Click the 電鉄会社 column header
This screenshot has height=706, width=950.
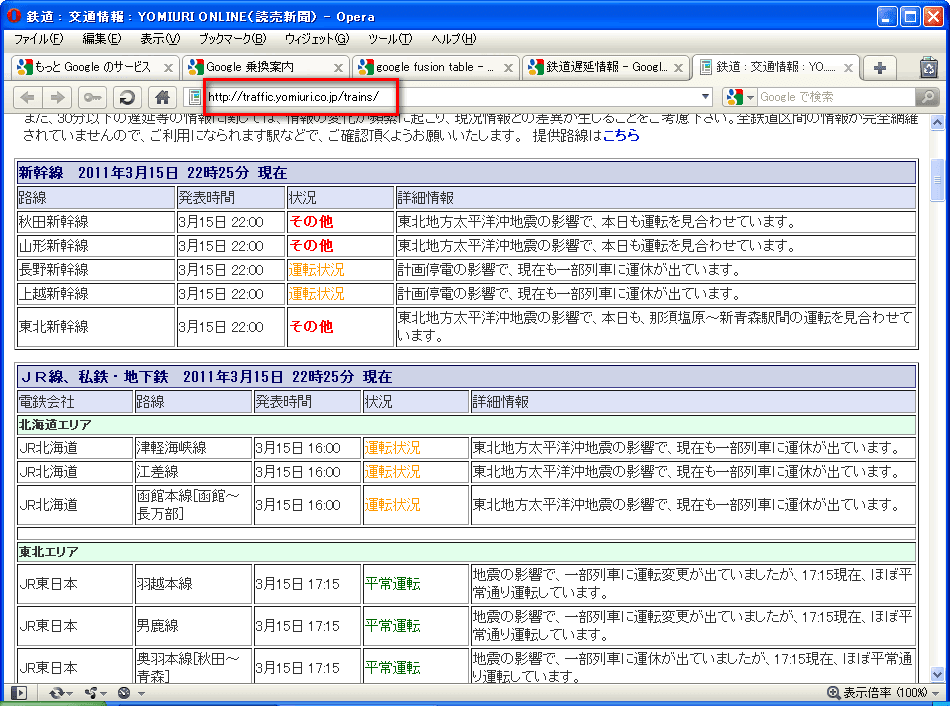(75, 402)
